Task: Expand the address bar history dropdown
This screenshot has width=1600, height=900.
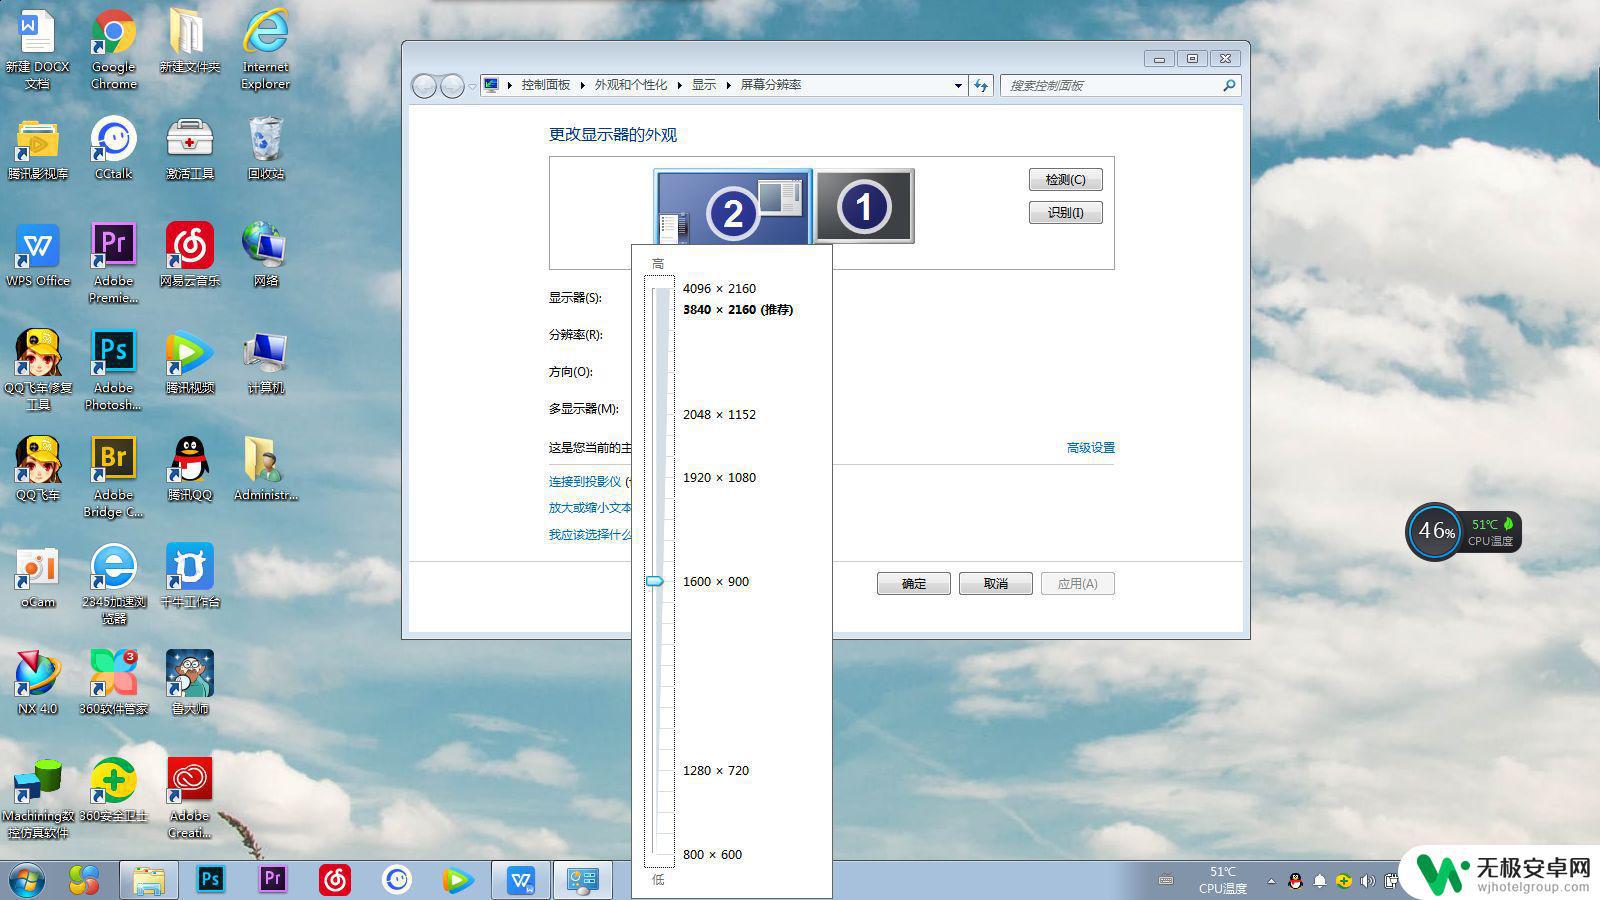Action: [958, 86]
